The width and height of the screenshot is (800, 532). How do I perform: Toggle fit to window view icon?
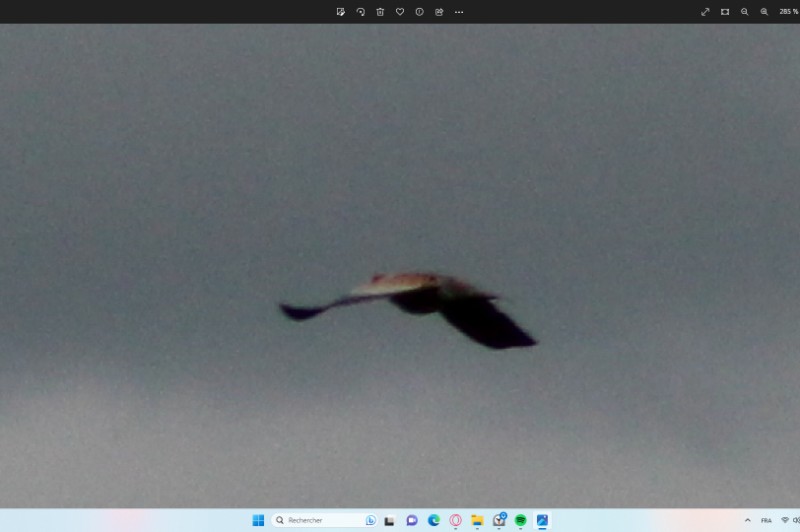(x=725, y=12)
